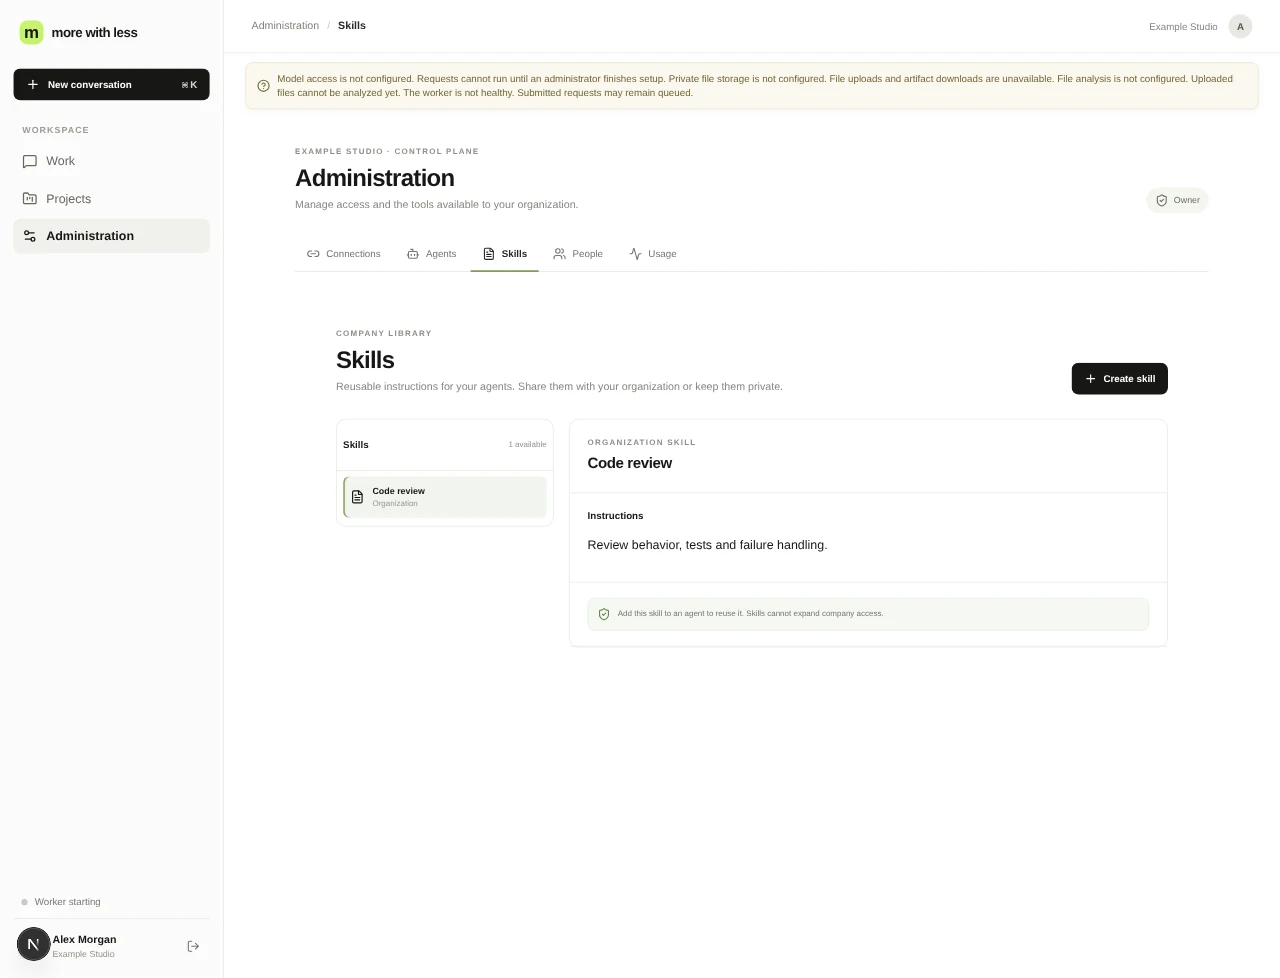Click the Instructions label
The image size is (1280, 978).
(615, 516)
